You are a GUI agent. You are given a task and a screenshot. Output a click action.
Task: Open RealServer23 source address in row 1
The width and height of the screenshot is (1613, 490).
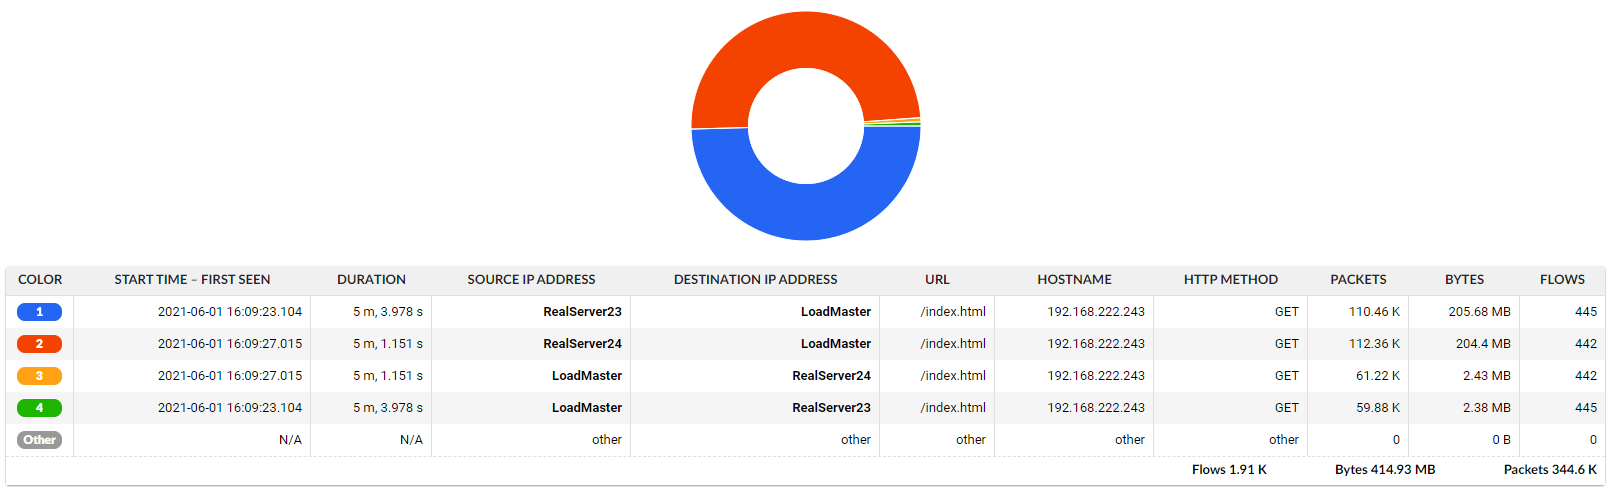click(x=582, y=312)
